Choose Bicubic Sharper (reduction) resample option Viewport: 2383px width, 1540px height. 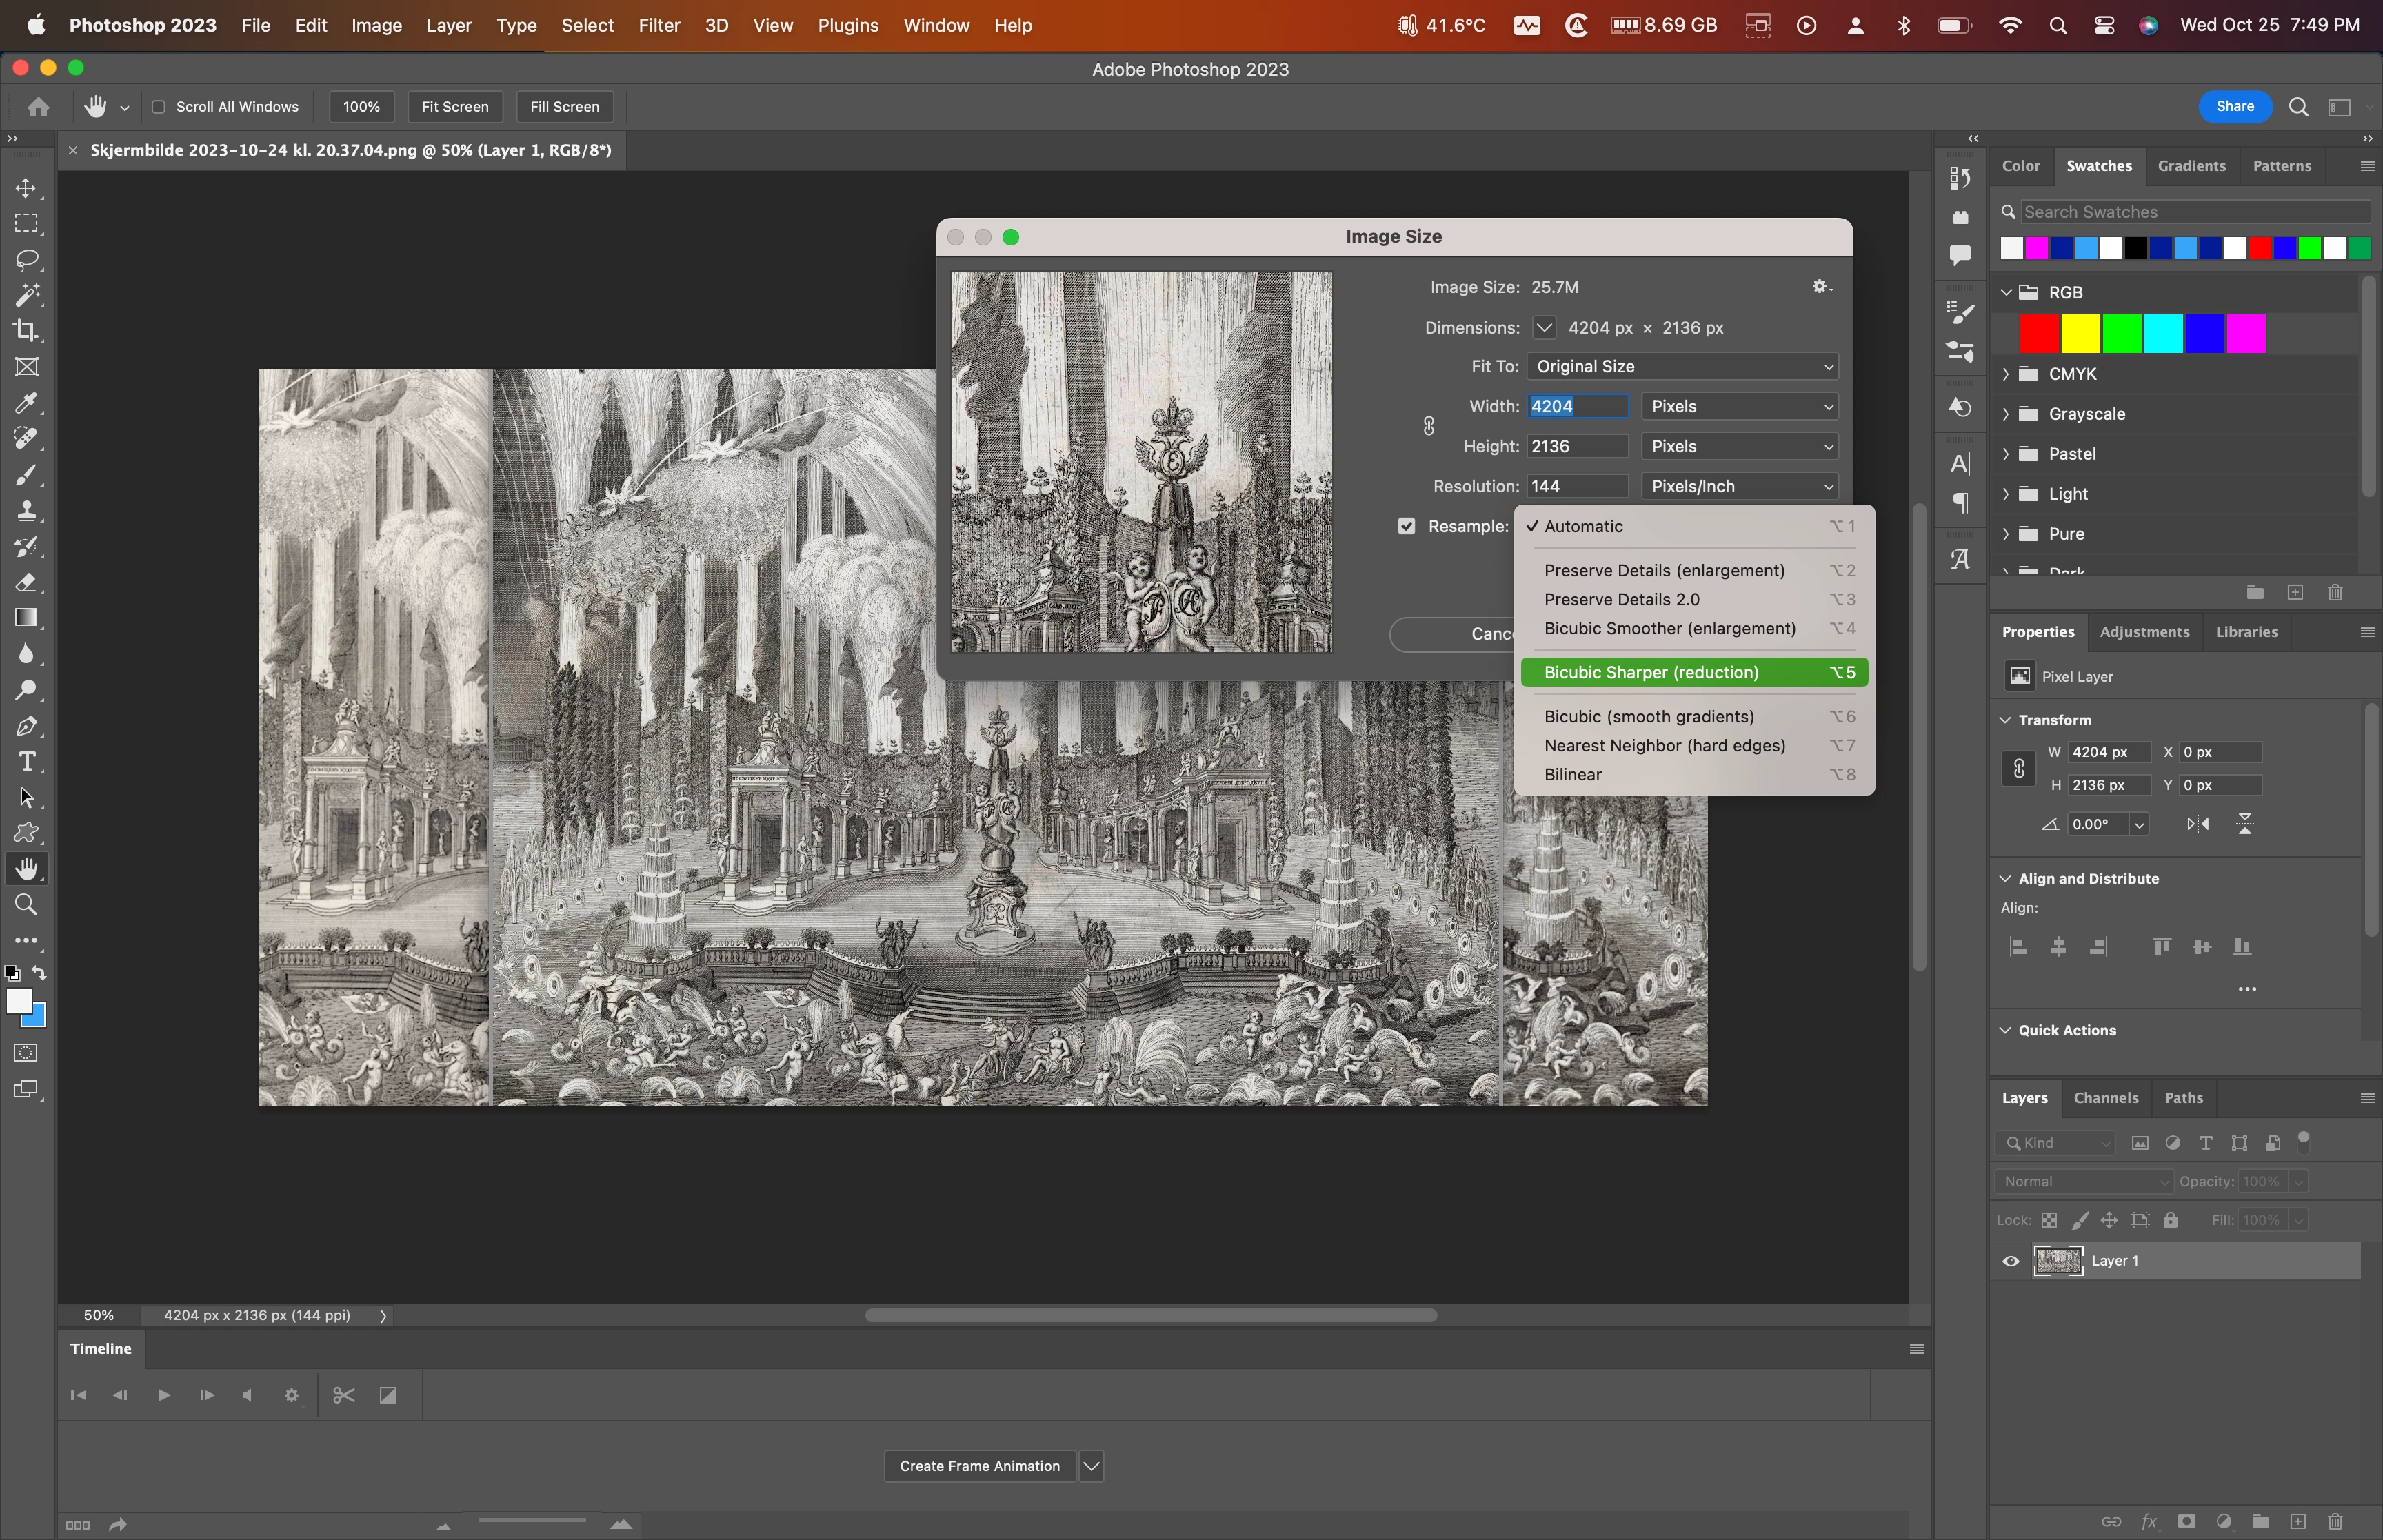[x=1651, y=673]
